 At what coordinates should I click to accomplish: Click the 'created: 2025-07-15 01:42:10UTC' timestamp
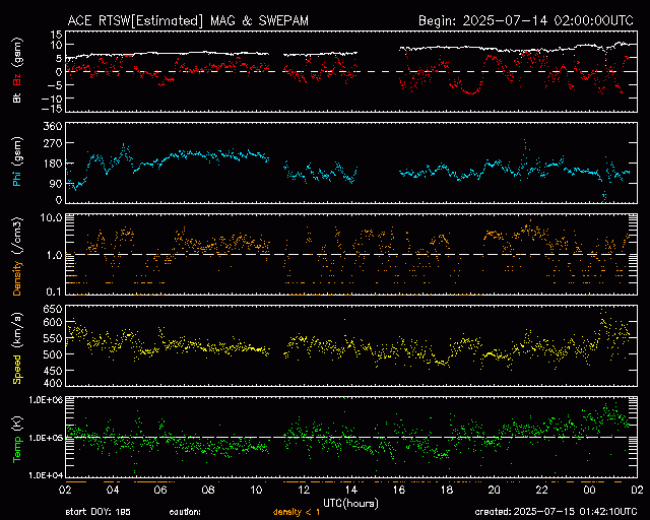[x=556, y=512]
